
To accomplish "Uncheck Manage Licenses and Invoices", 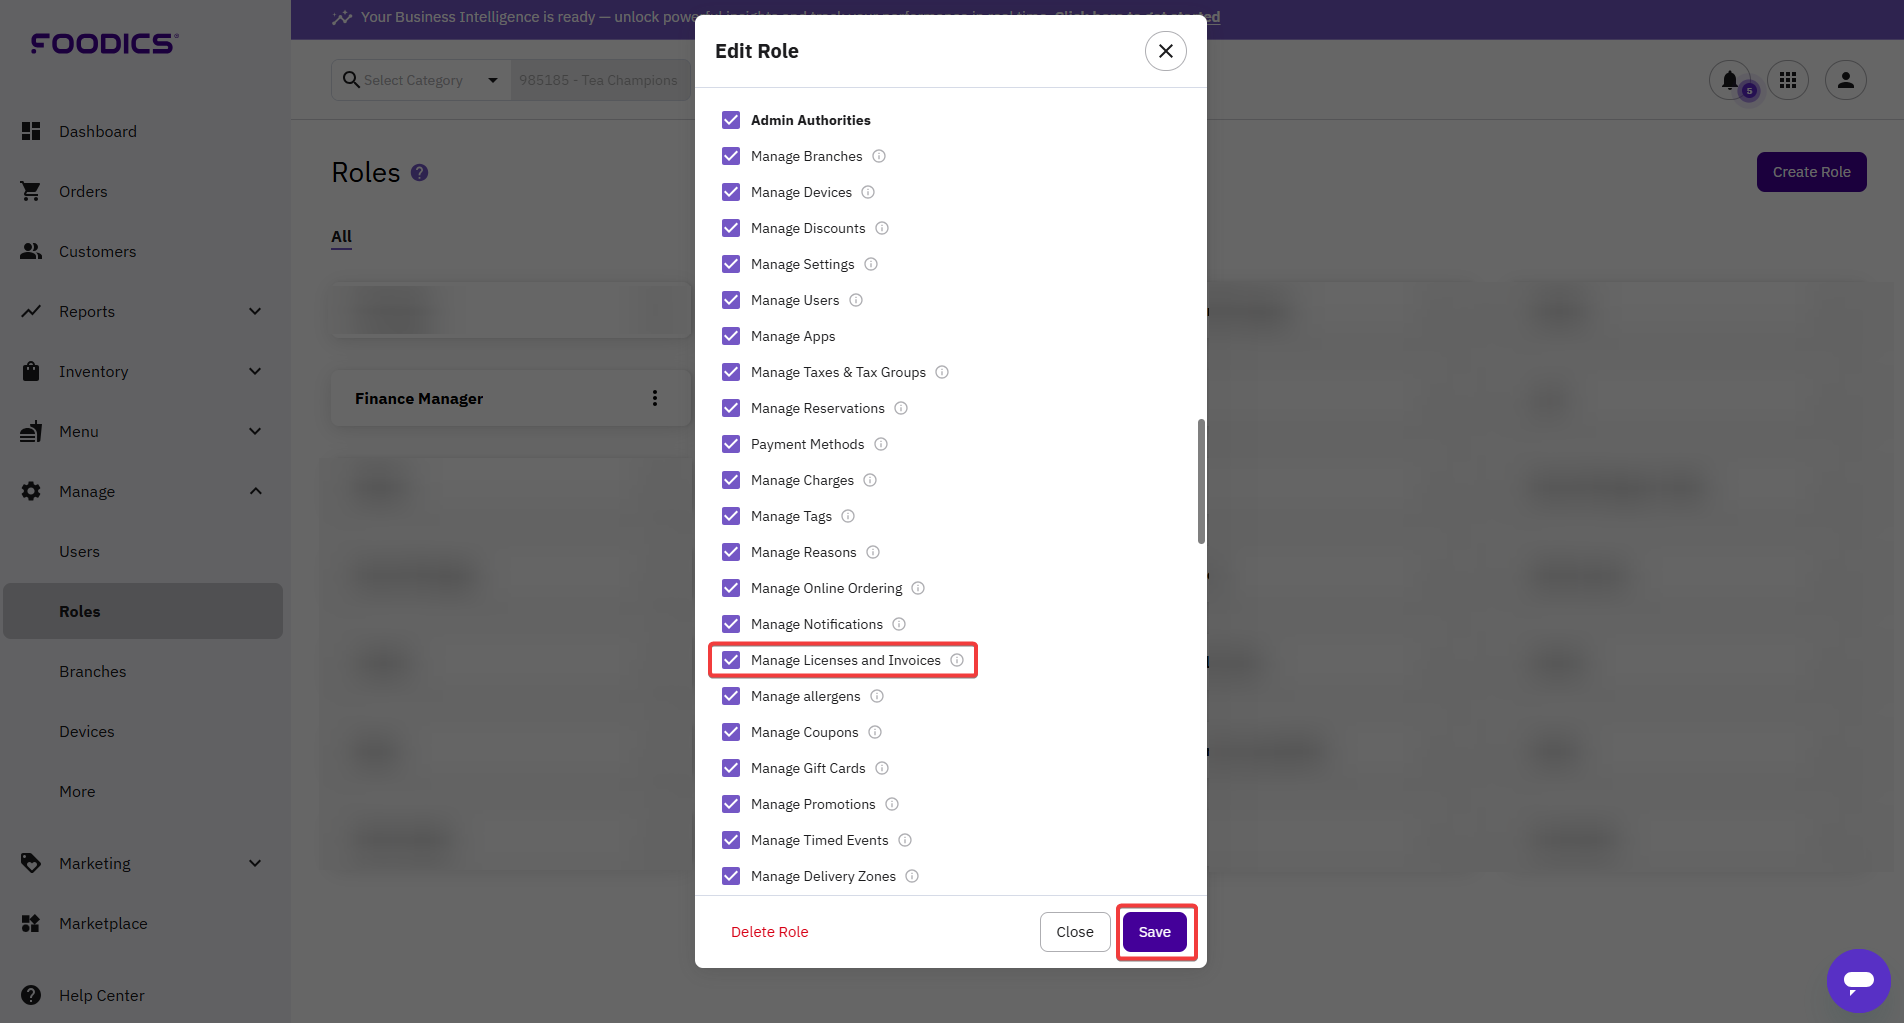I will click(x=731, y=660).
